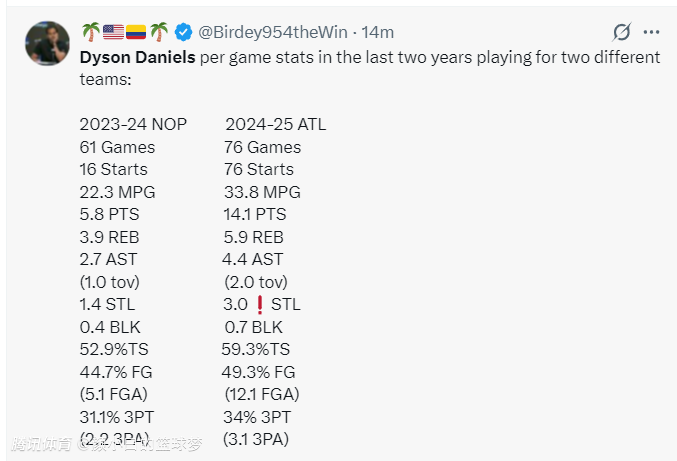Click the author's profile avatar

pos(46,43)
